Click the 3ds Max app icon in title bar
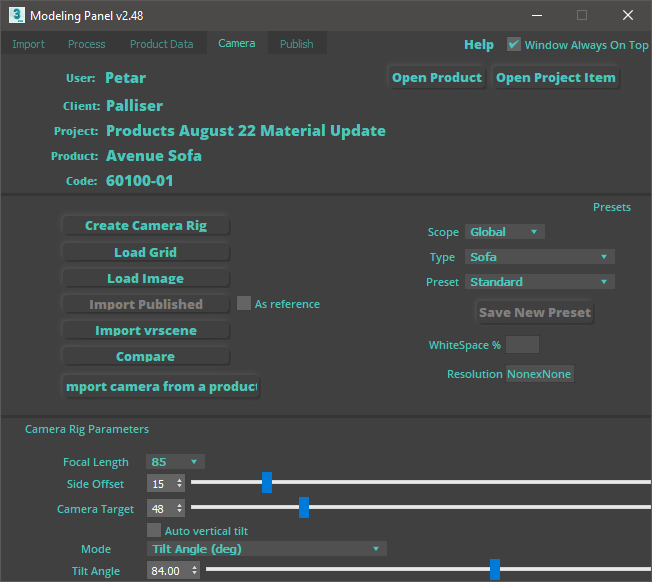652x582 pixels. click(15, 15)
